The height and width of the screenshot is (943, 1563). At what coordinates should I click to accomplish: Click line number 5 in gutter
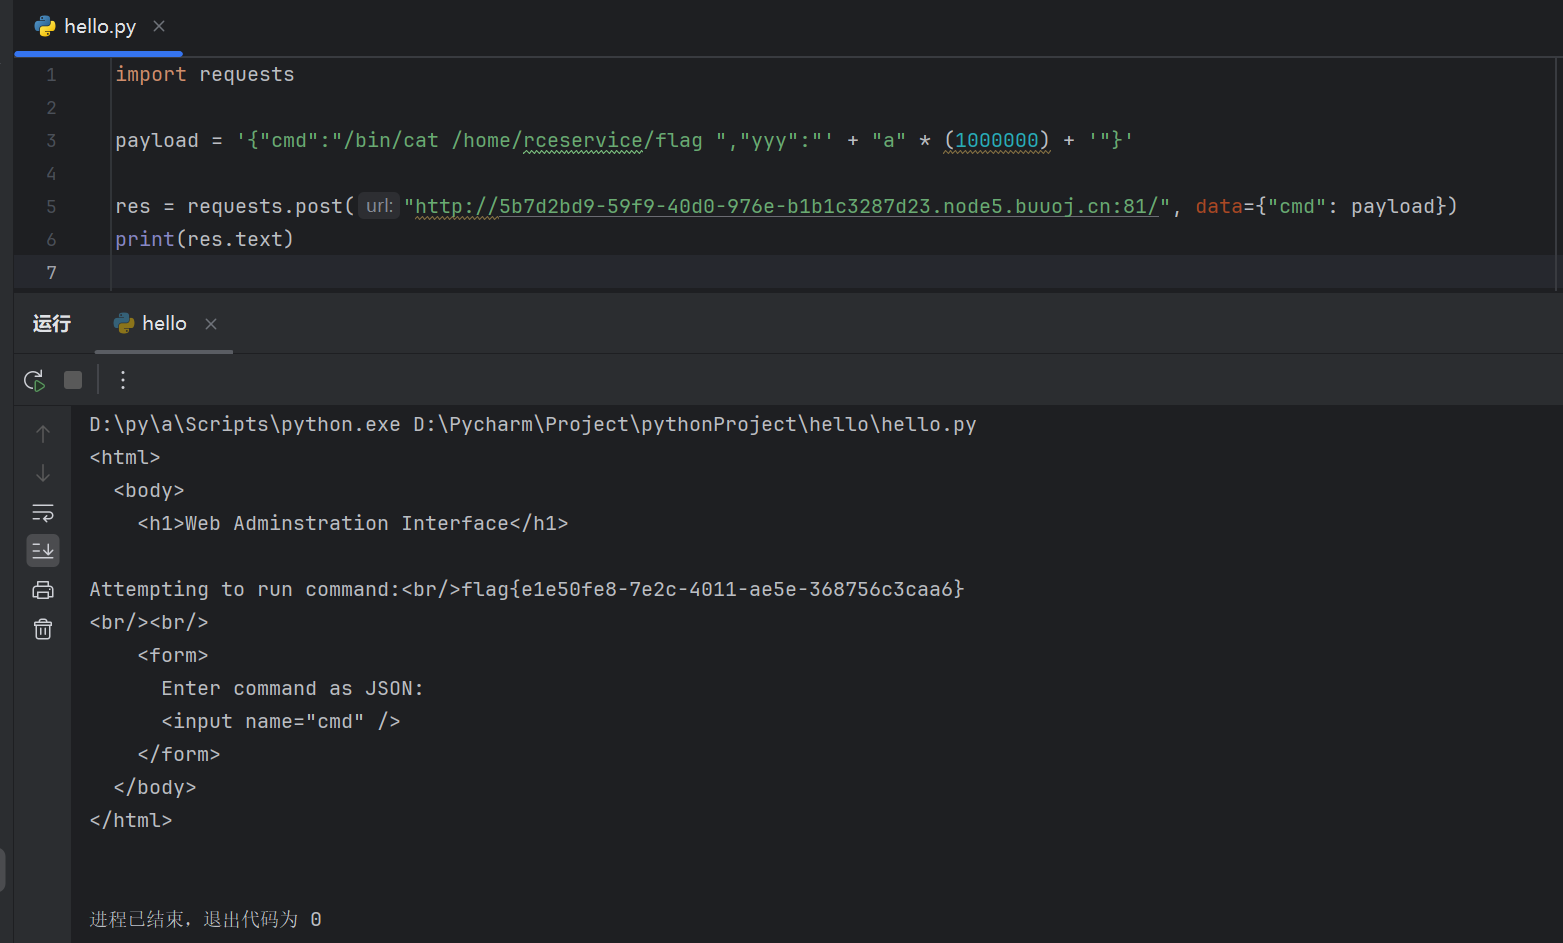(51, 207)
